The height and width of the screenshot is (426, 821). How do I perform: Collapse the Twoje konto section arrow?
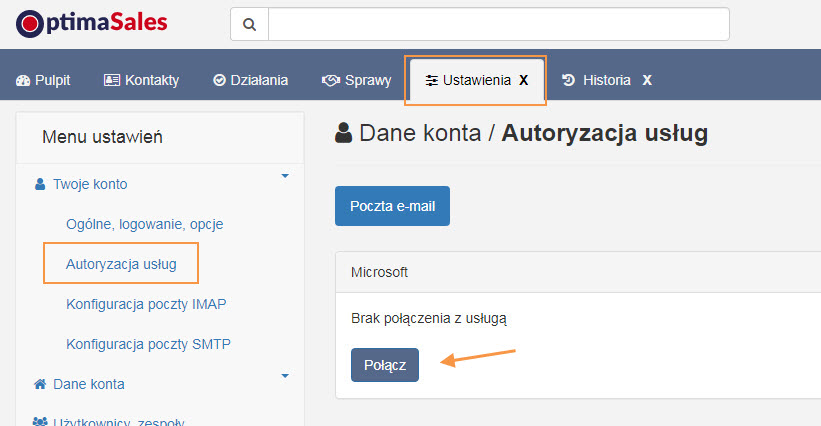(285, 176)
